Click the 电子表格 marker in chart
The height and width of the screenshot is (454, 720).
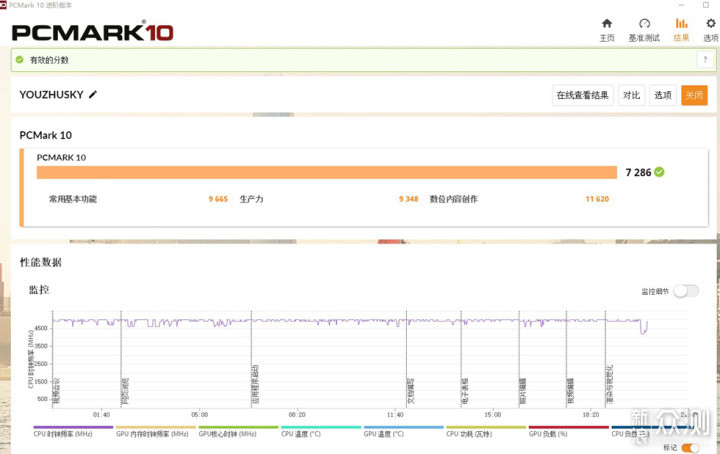click(465, 391)
